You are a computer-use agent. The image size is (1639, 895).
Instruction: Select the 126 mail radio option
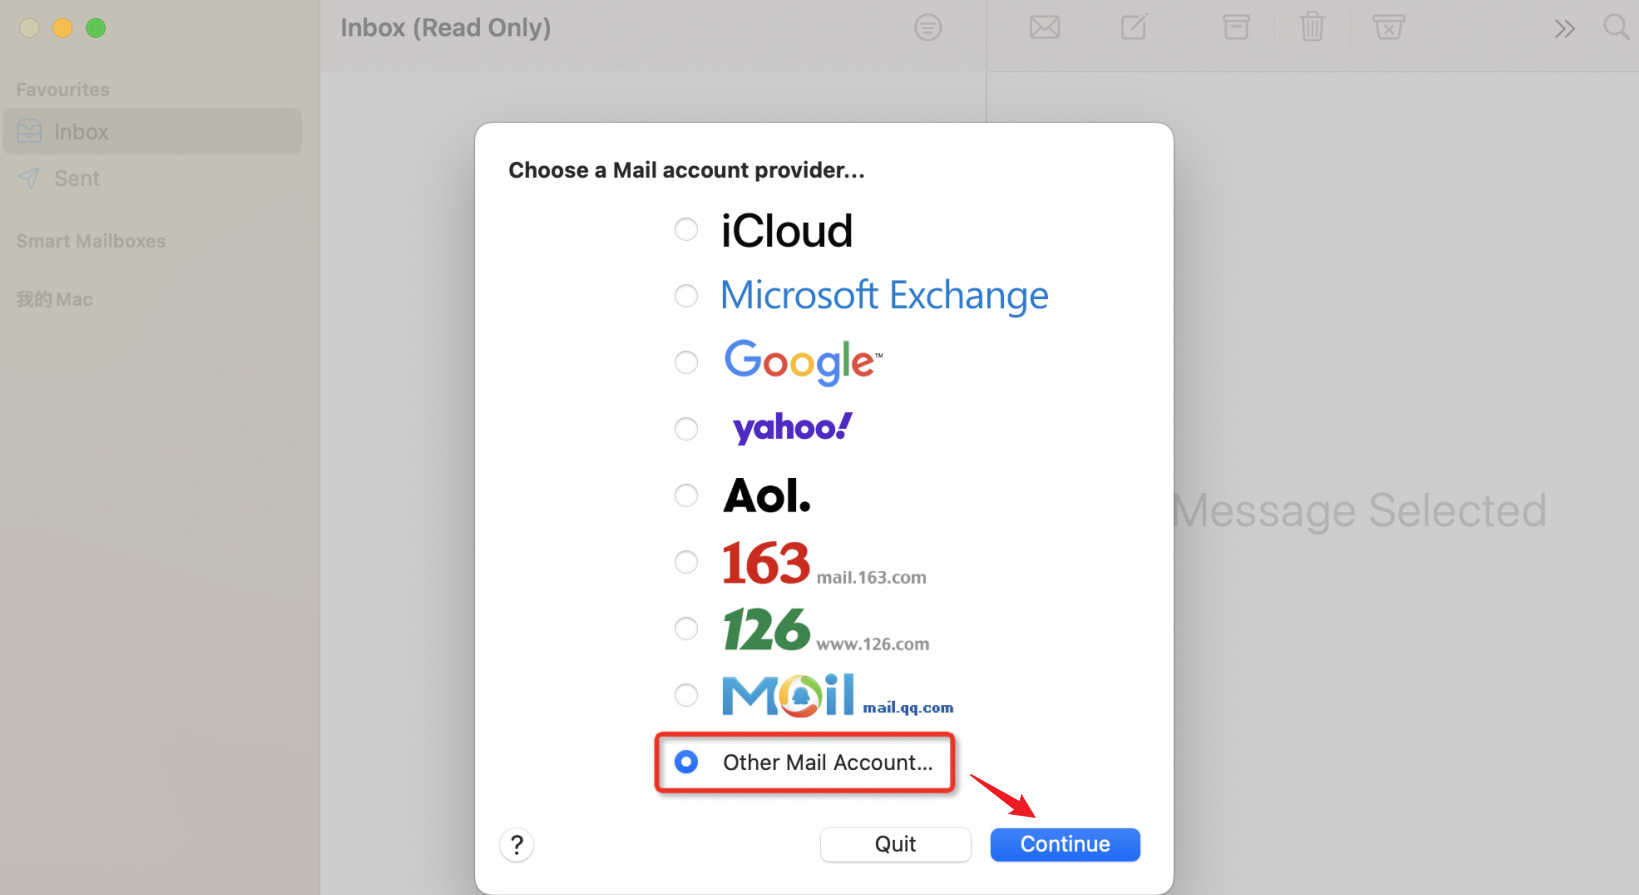click(686, 628)
